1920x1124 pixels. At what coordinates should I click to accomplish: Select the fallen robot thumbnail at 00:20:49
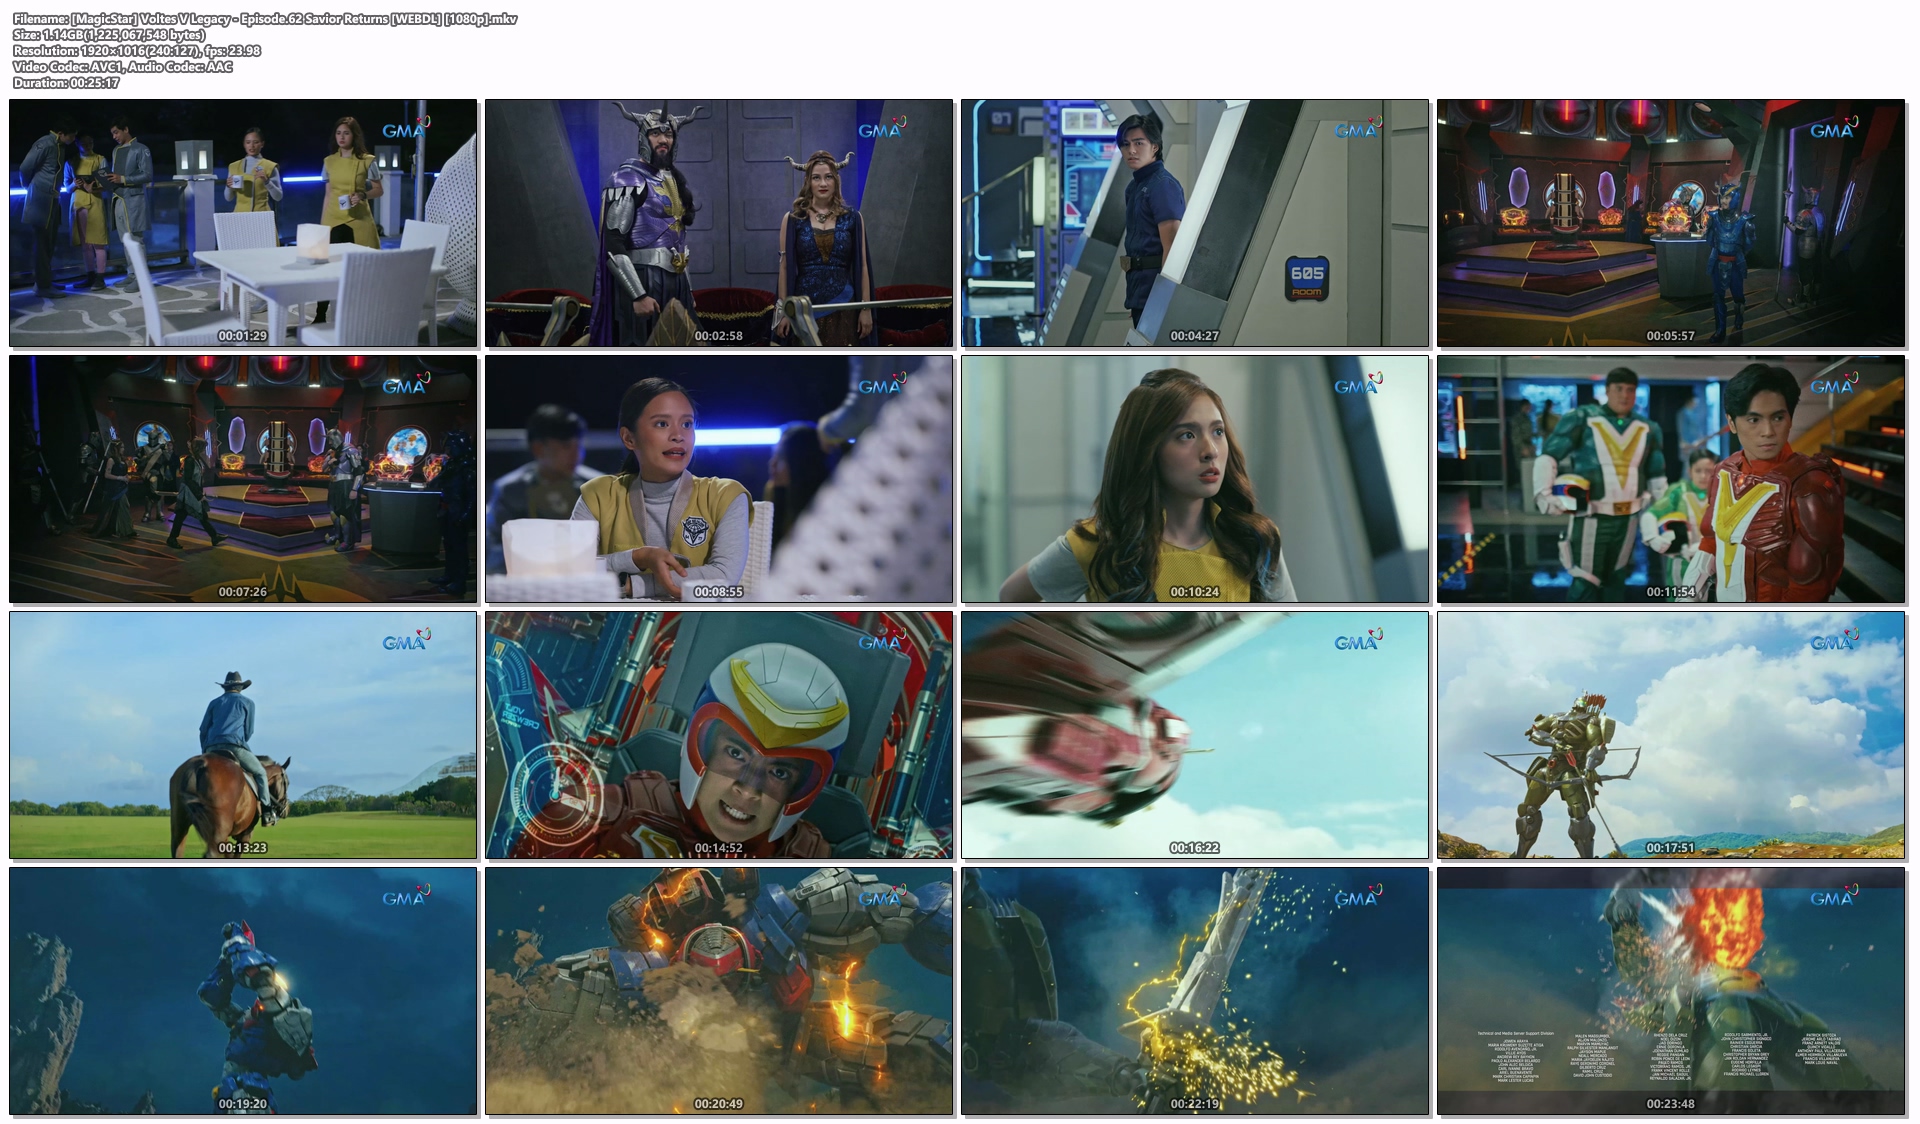(x=719, y=991)
